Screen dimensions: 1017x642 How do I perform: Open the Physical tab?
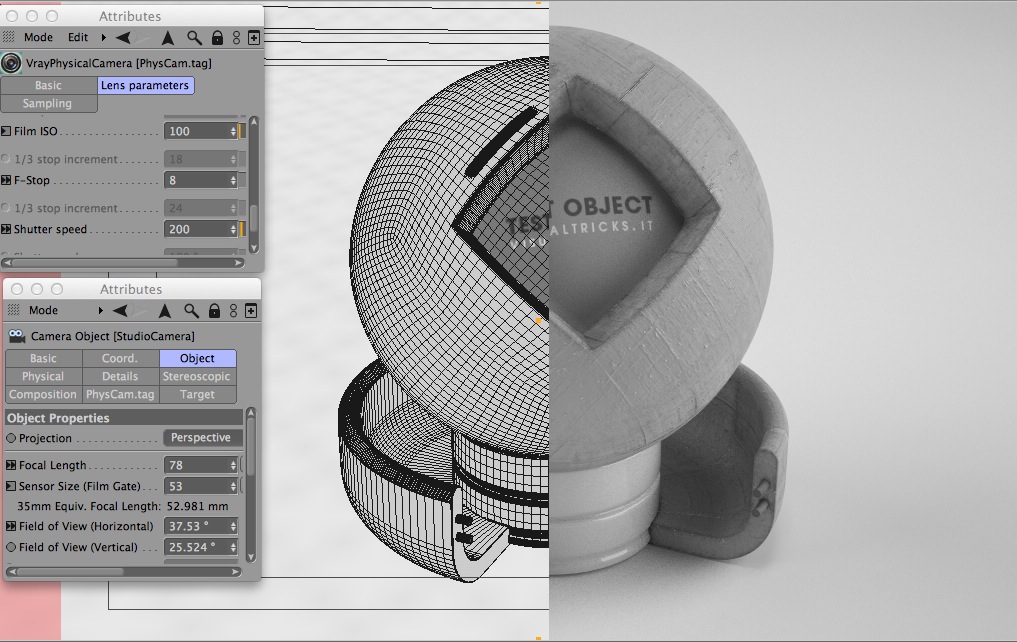[x=43, y=376]
